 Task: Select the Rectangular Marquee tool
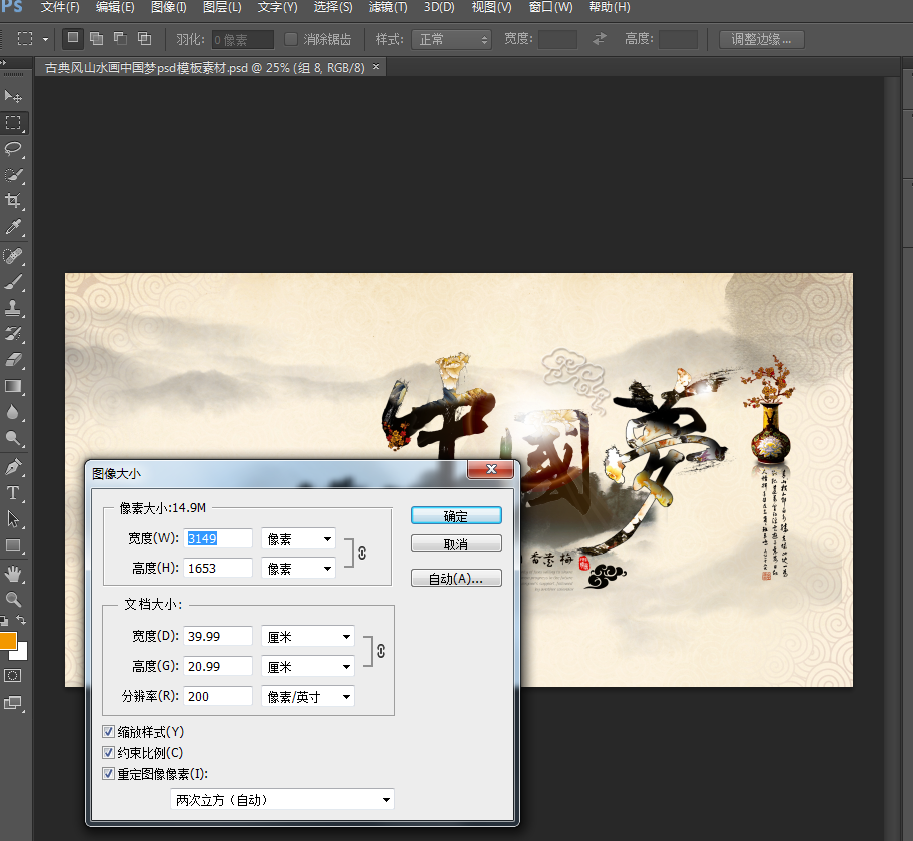pos(13,122)
